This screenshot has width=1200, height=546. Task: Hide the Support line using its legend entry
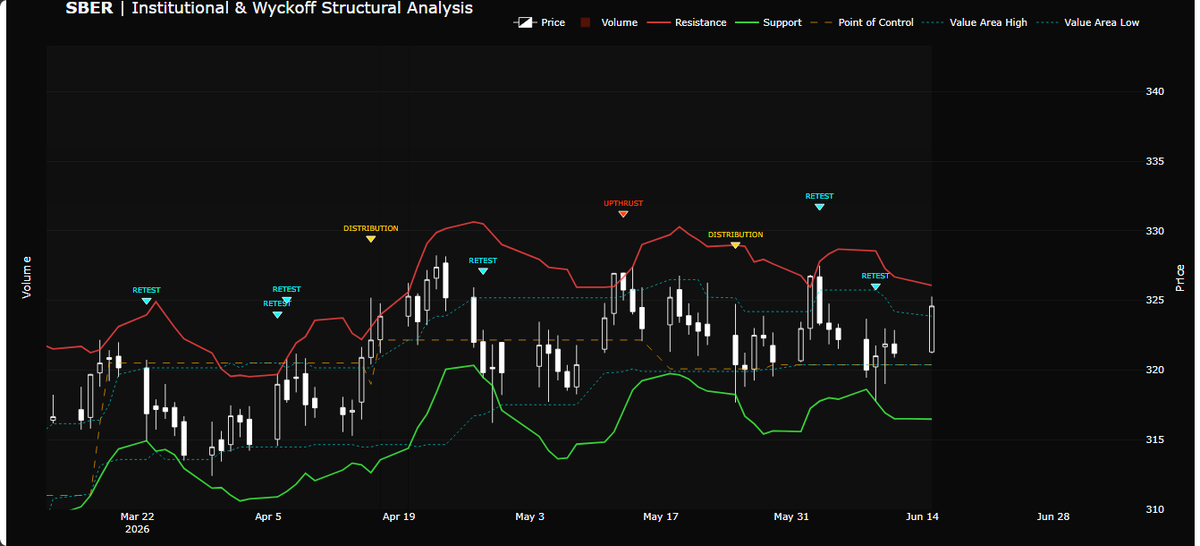coord(767,22)
